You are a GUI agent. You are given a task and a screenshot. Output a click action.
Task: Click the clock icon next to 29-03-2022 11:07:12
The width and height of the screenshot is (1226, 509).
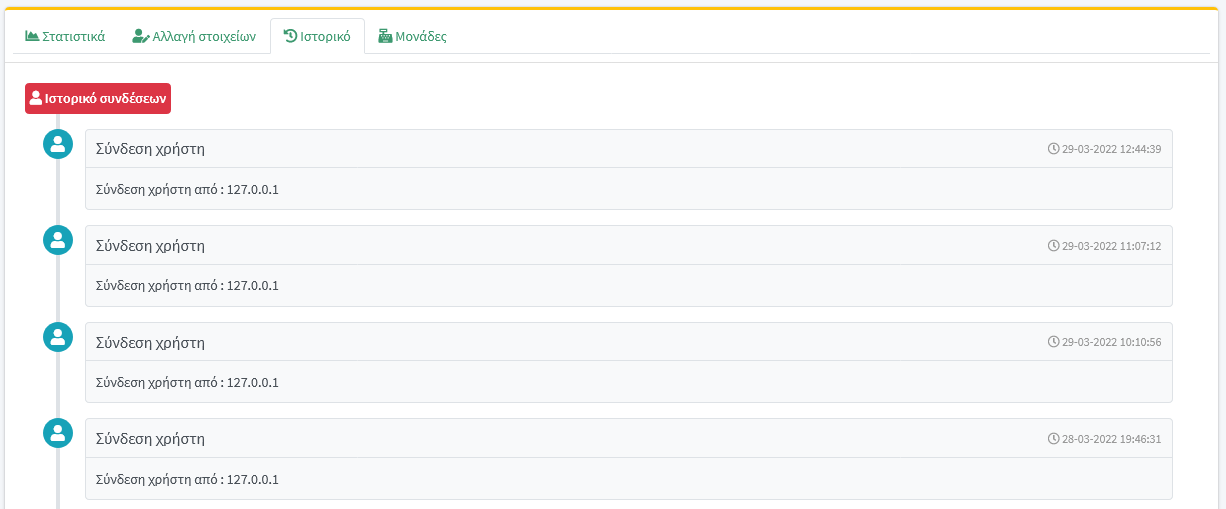(1053, 245)
